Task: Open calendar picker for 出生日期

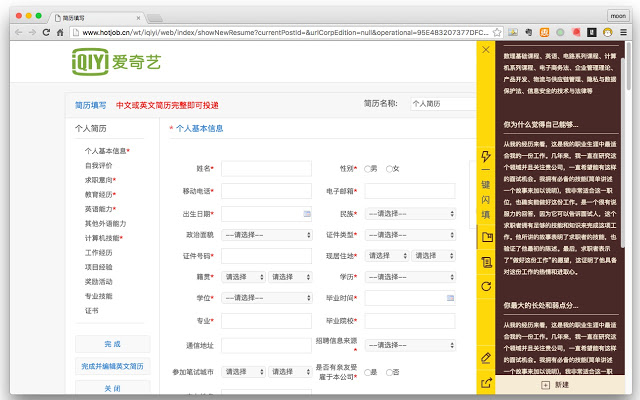Action: tap(307, 213)
